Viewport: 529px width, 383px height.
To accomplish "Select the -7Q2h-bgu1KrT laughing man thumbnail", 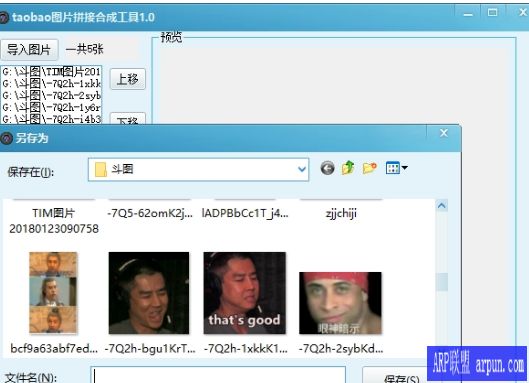I will [149, 293].
